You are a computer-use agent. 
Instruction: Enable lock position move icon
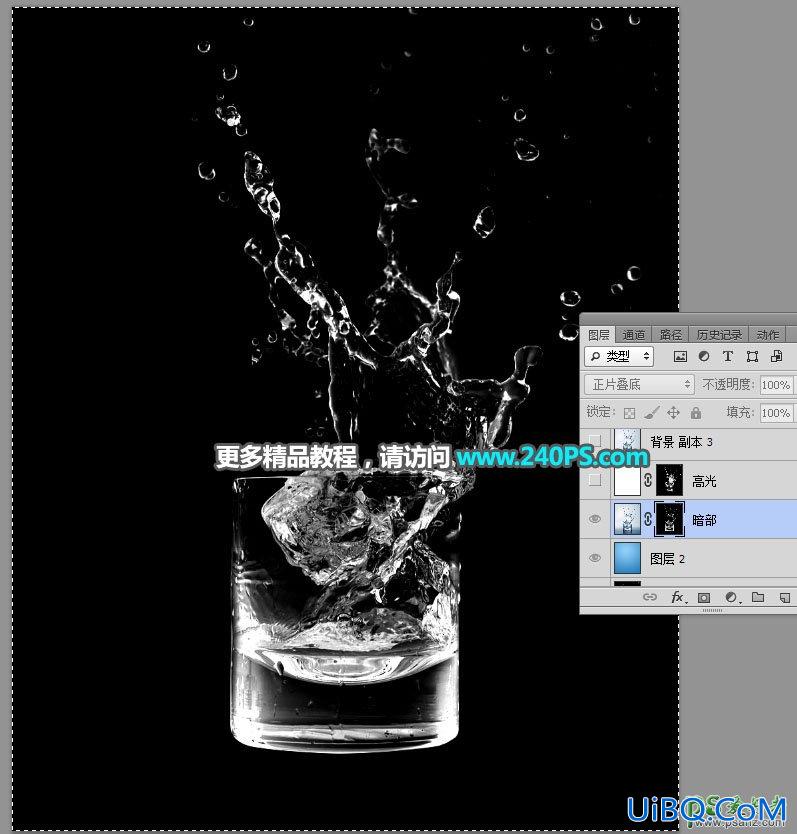coord(674,412)
